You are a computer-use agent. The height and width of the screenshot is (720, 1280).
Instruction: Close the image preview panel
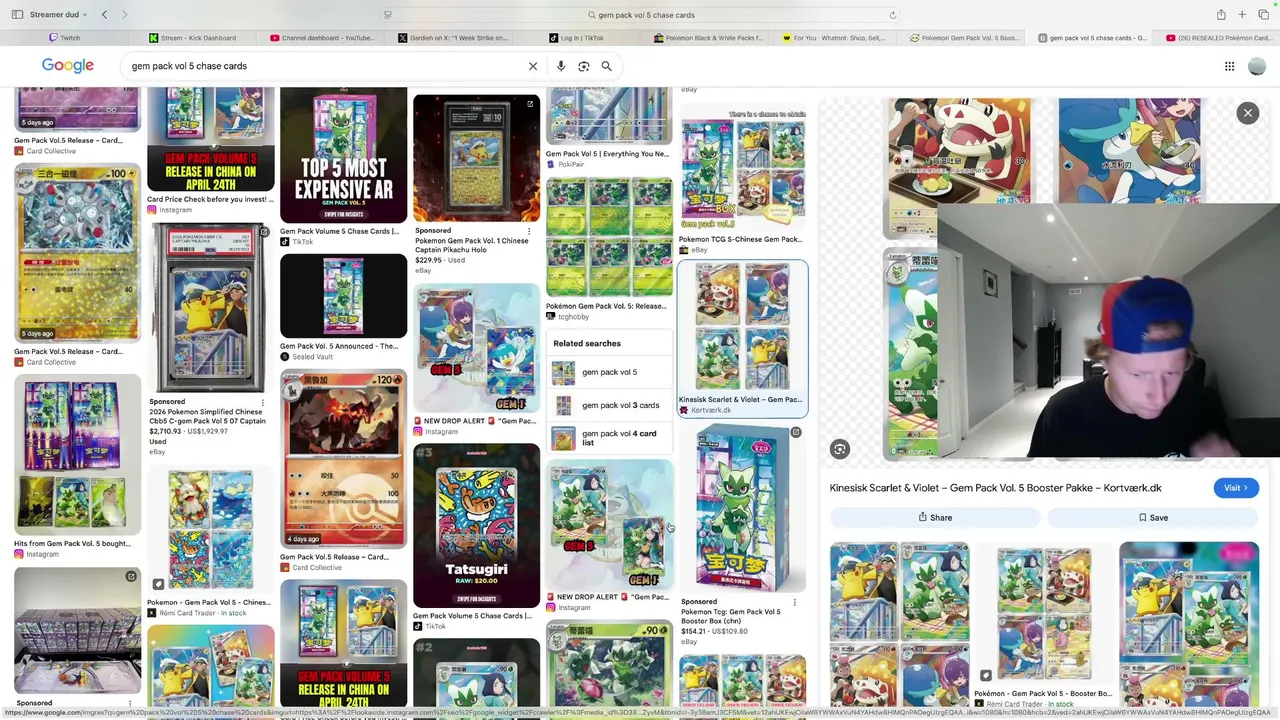click(1247, 113)
